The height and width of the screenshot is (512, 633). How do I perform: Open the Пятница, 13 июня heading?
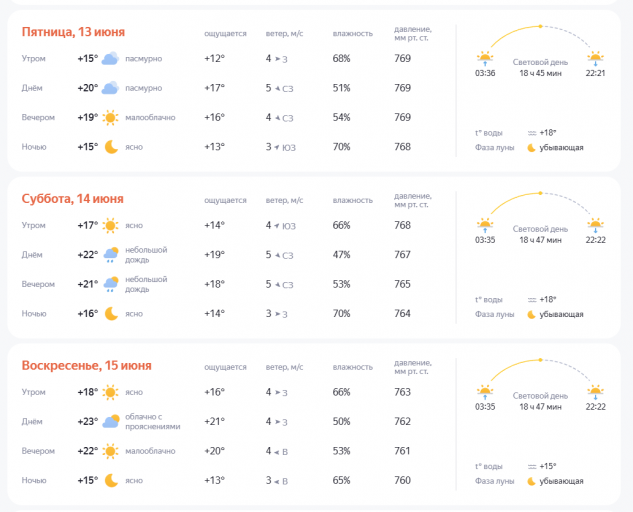74,32
